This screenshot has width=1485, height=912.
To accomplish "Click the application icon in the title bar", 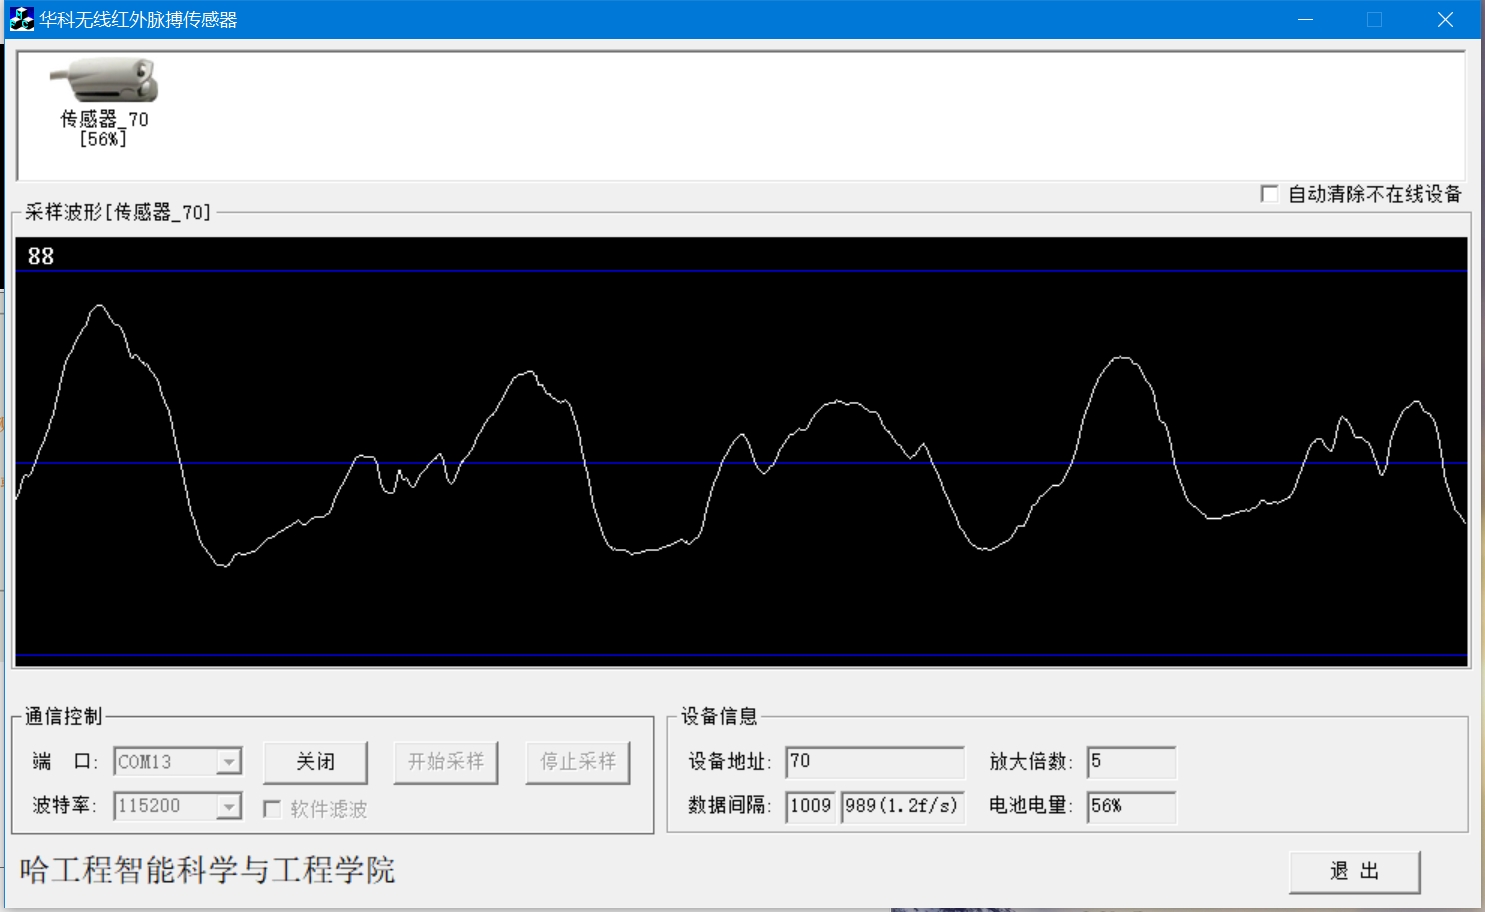I will tap(22, 19).
